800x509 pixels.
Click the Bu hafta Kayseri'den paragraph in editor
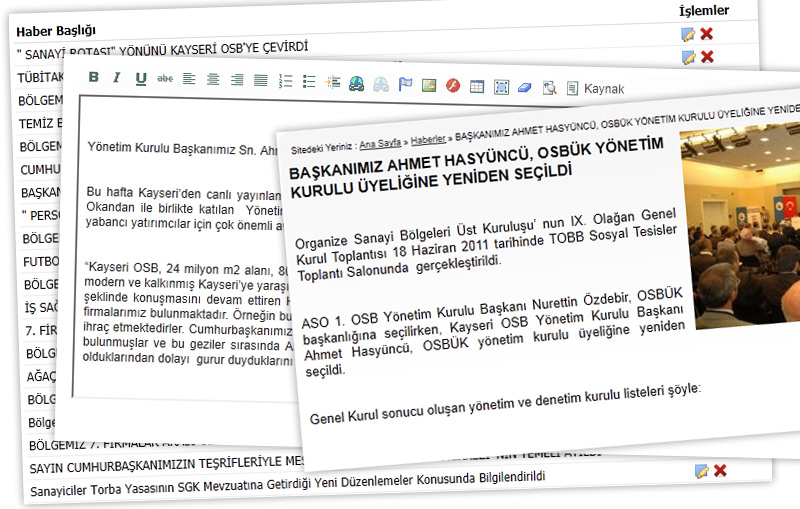[x=184, y=209]
